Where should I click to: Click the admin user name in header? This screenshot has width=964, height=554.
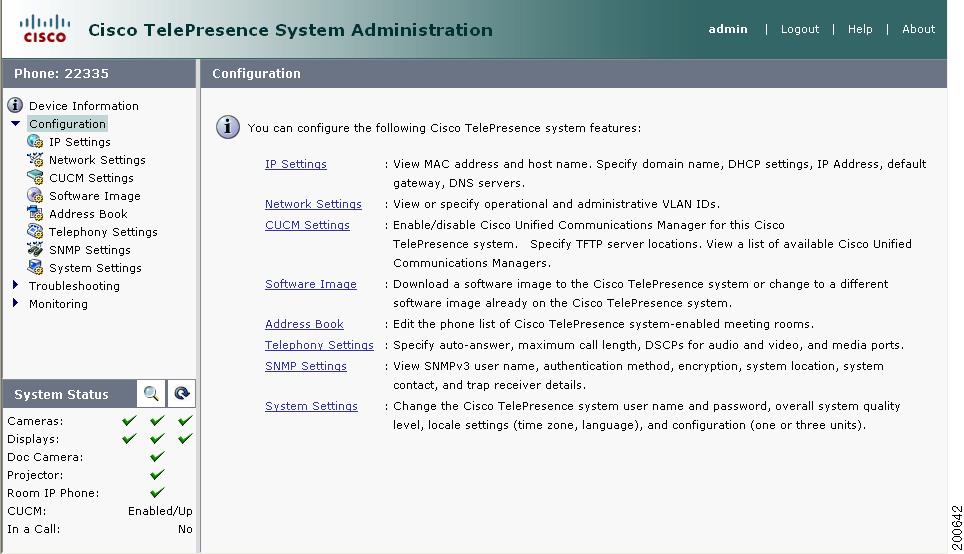pos(728,29)
